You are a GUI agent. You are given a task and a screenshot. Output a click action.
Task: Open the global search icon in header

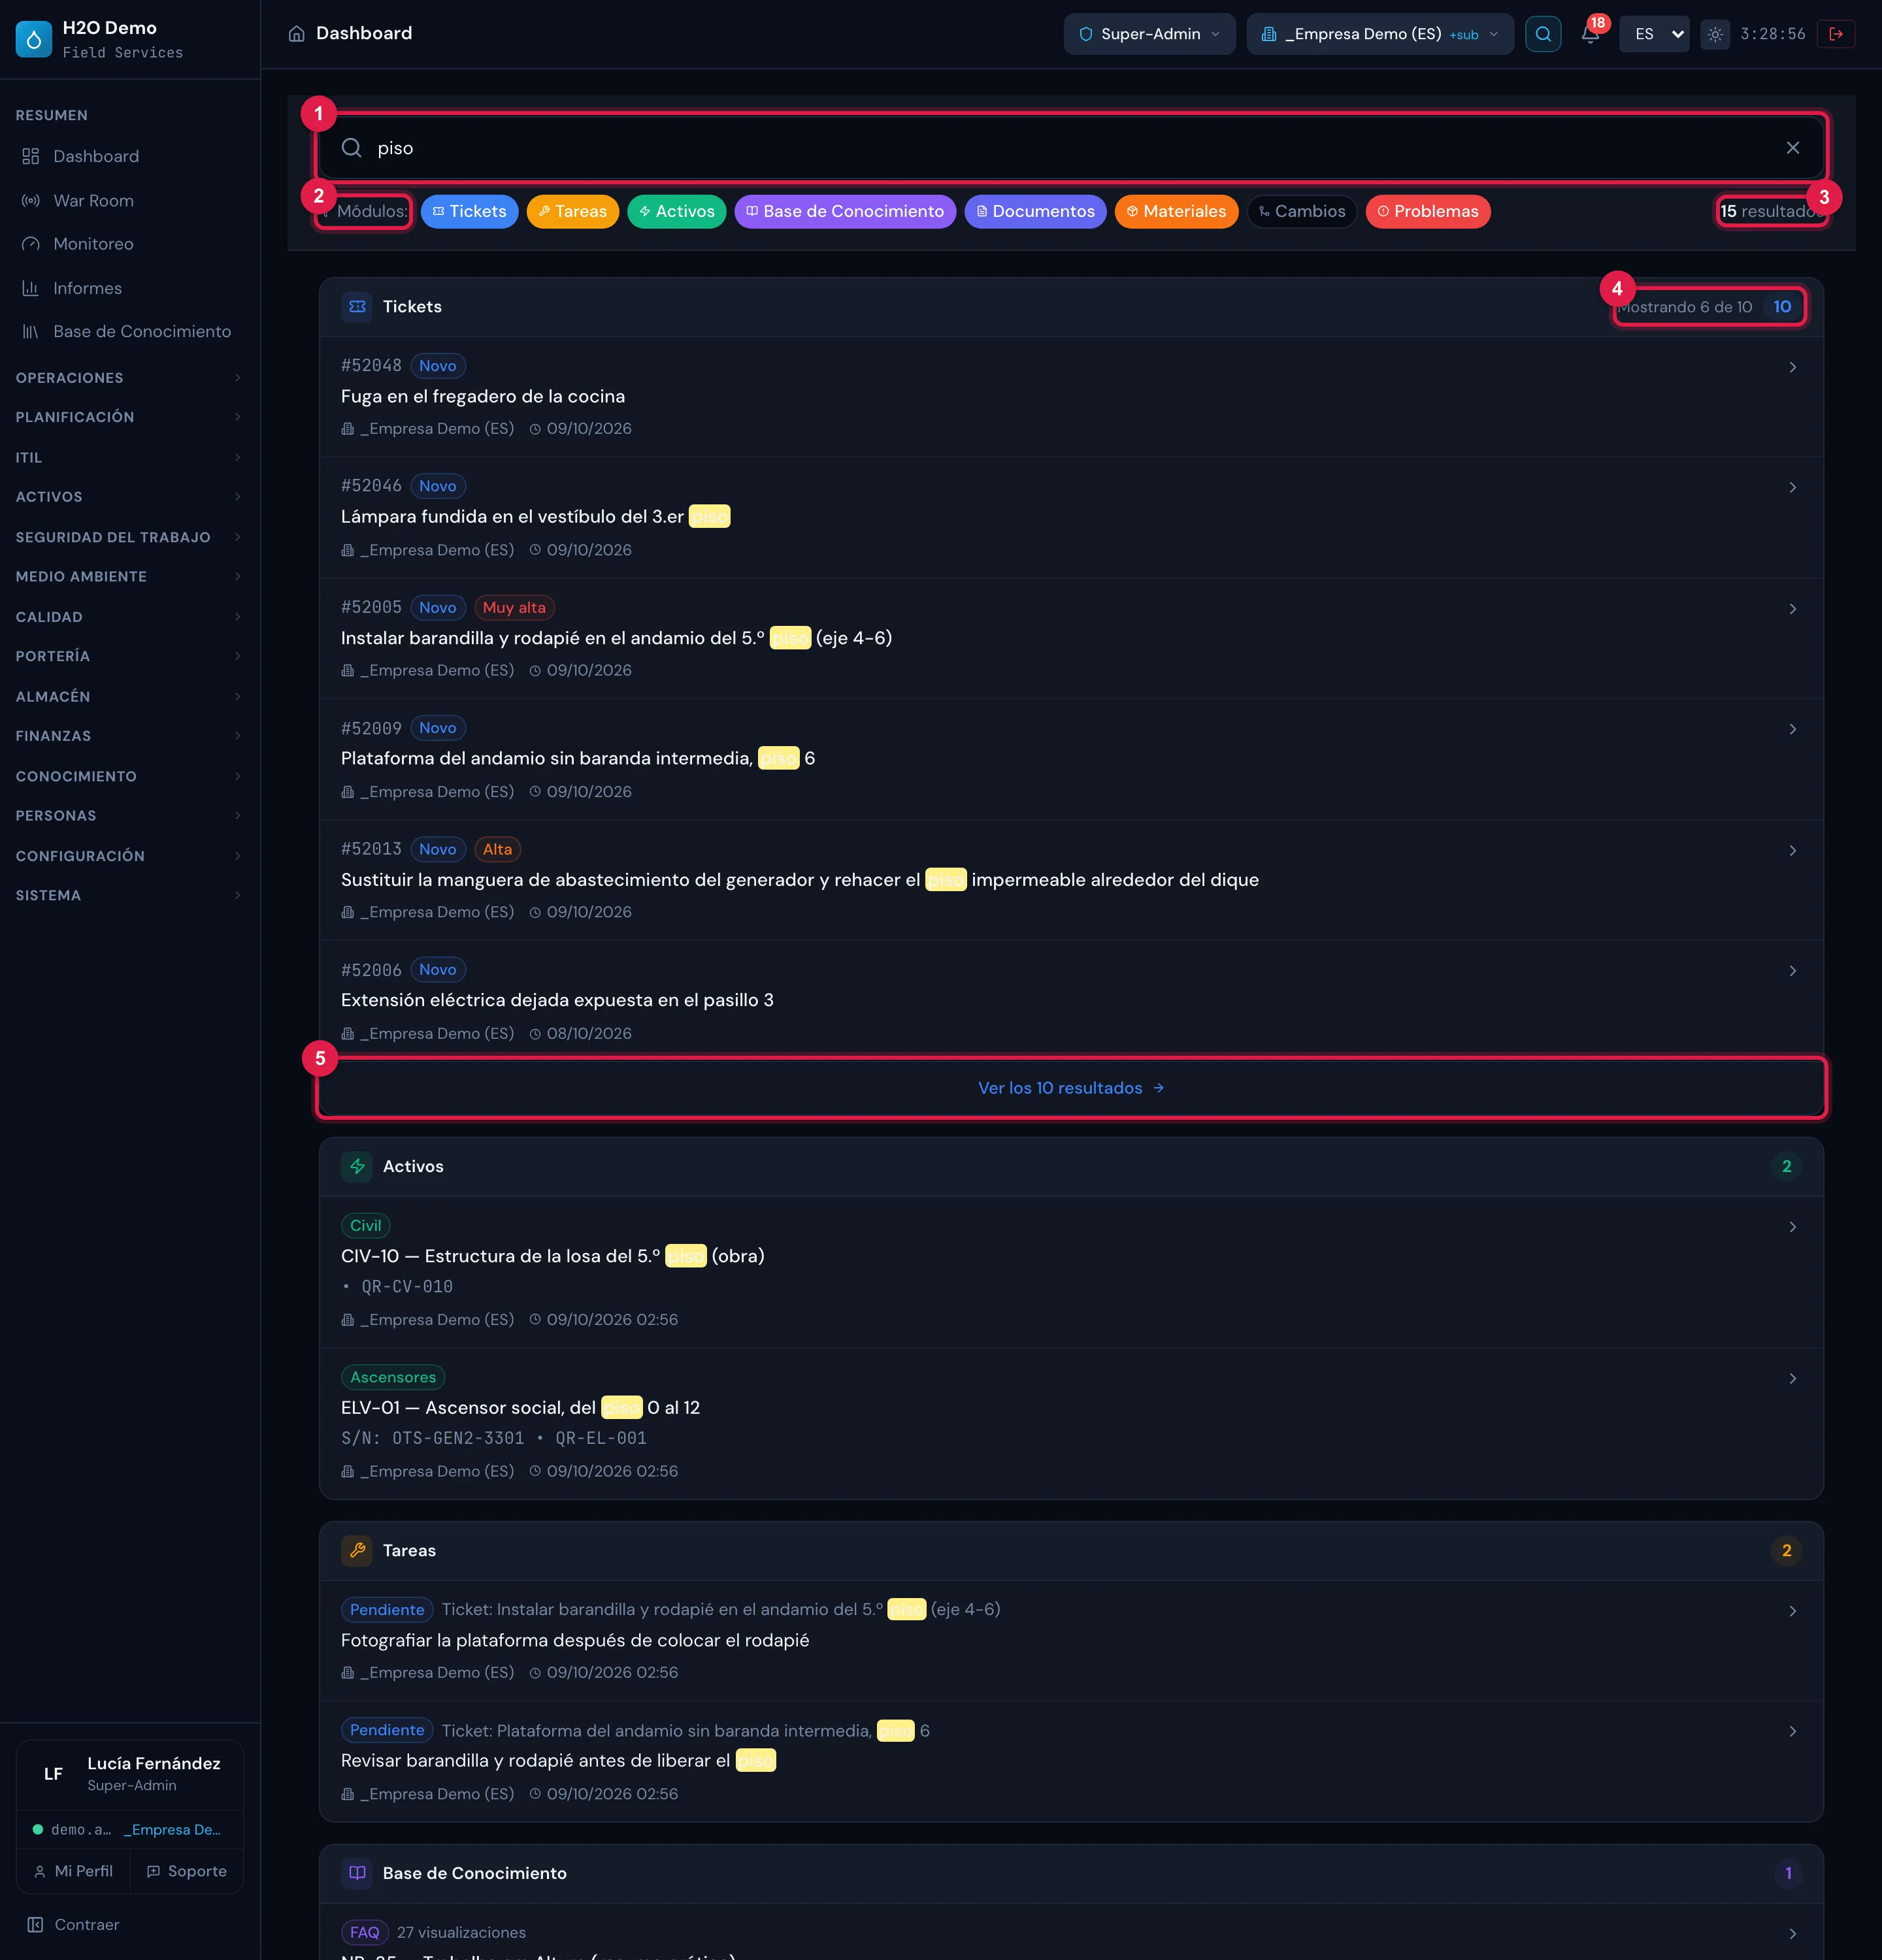click(x=1543, y=34)
